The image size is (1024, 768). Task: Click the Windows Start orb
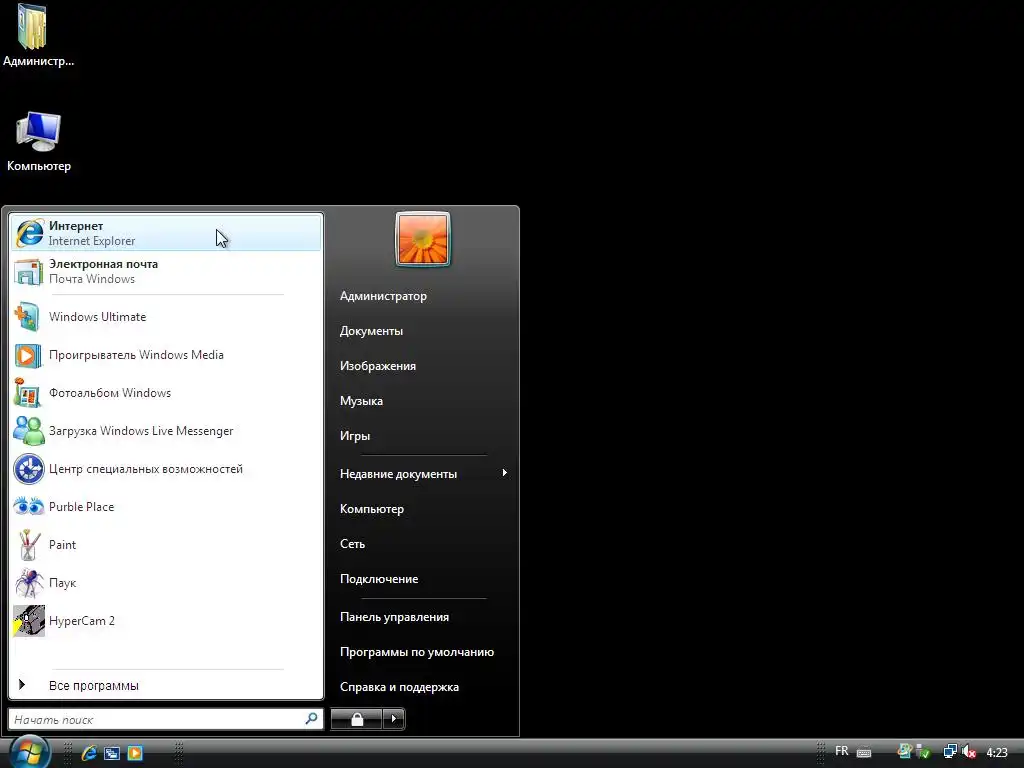29,752
